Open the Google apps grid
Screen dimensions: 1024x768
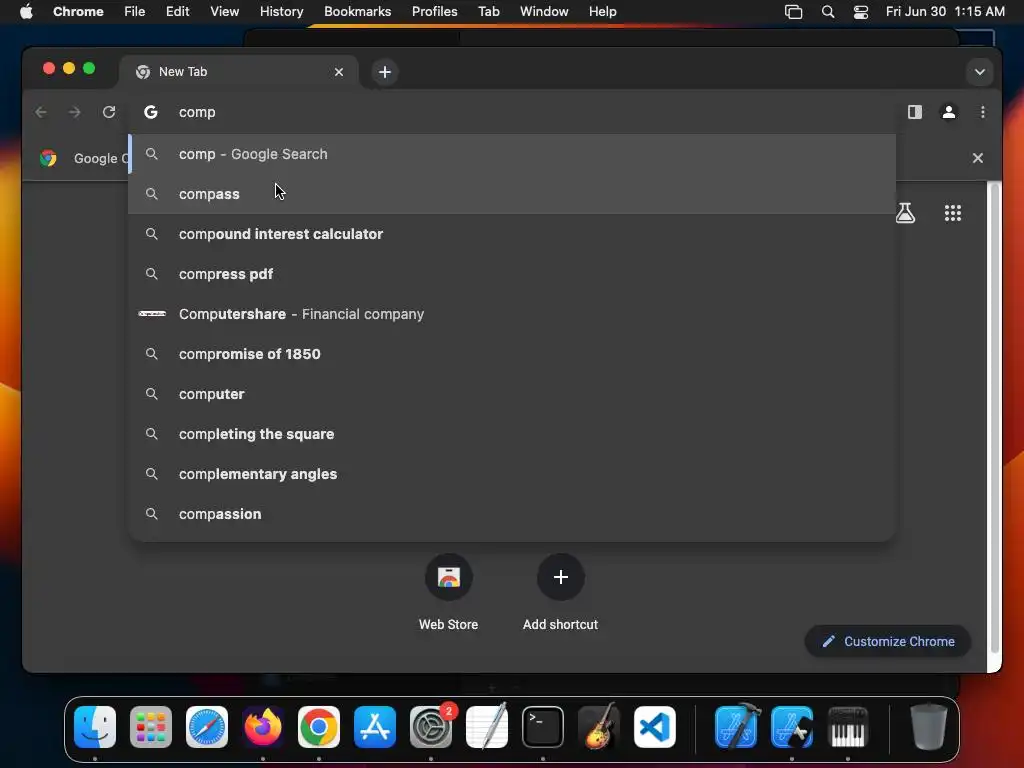(953, 213)
